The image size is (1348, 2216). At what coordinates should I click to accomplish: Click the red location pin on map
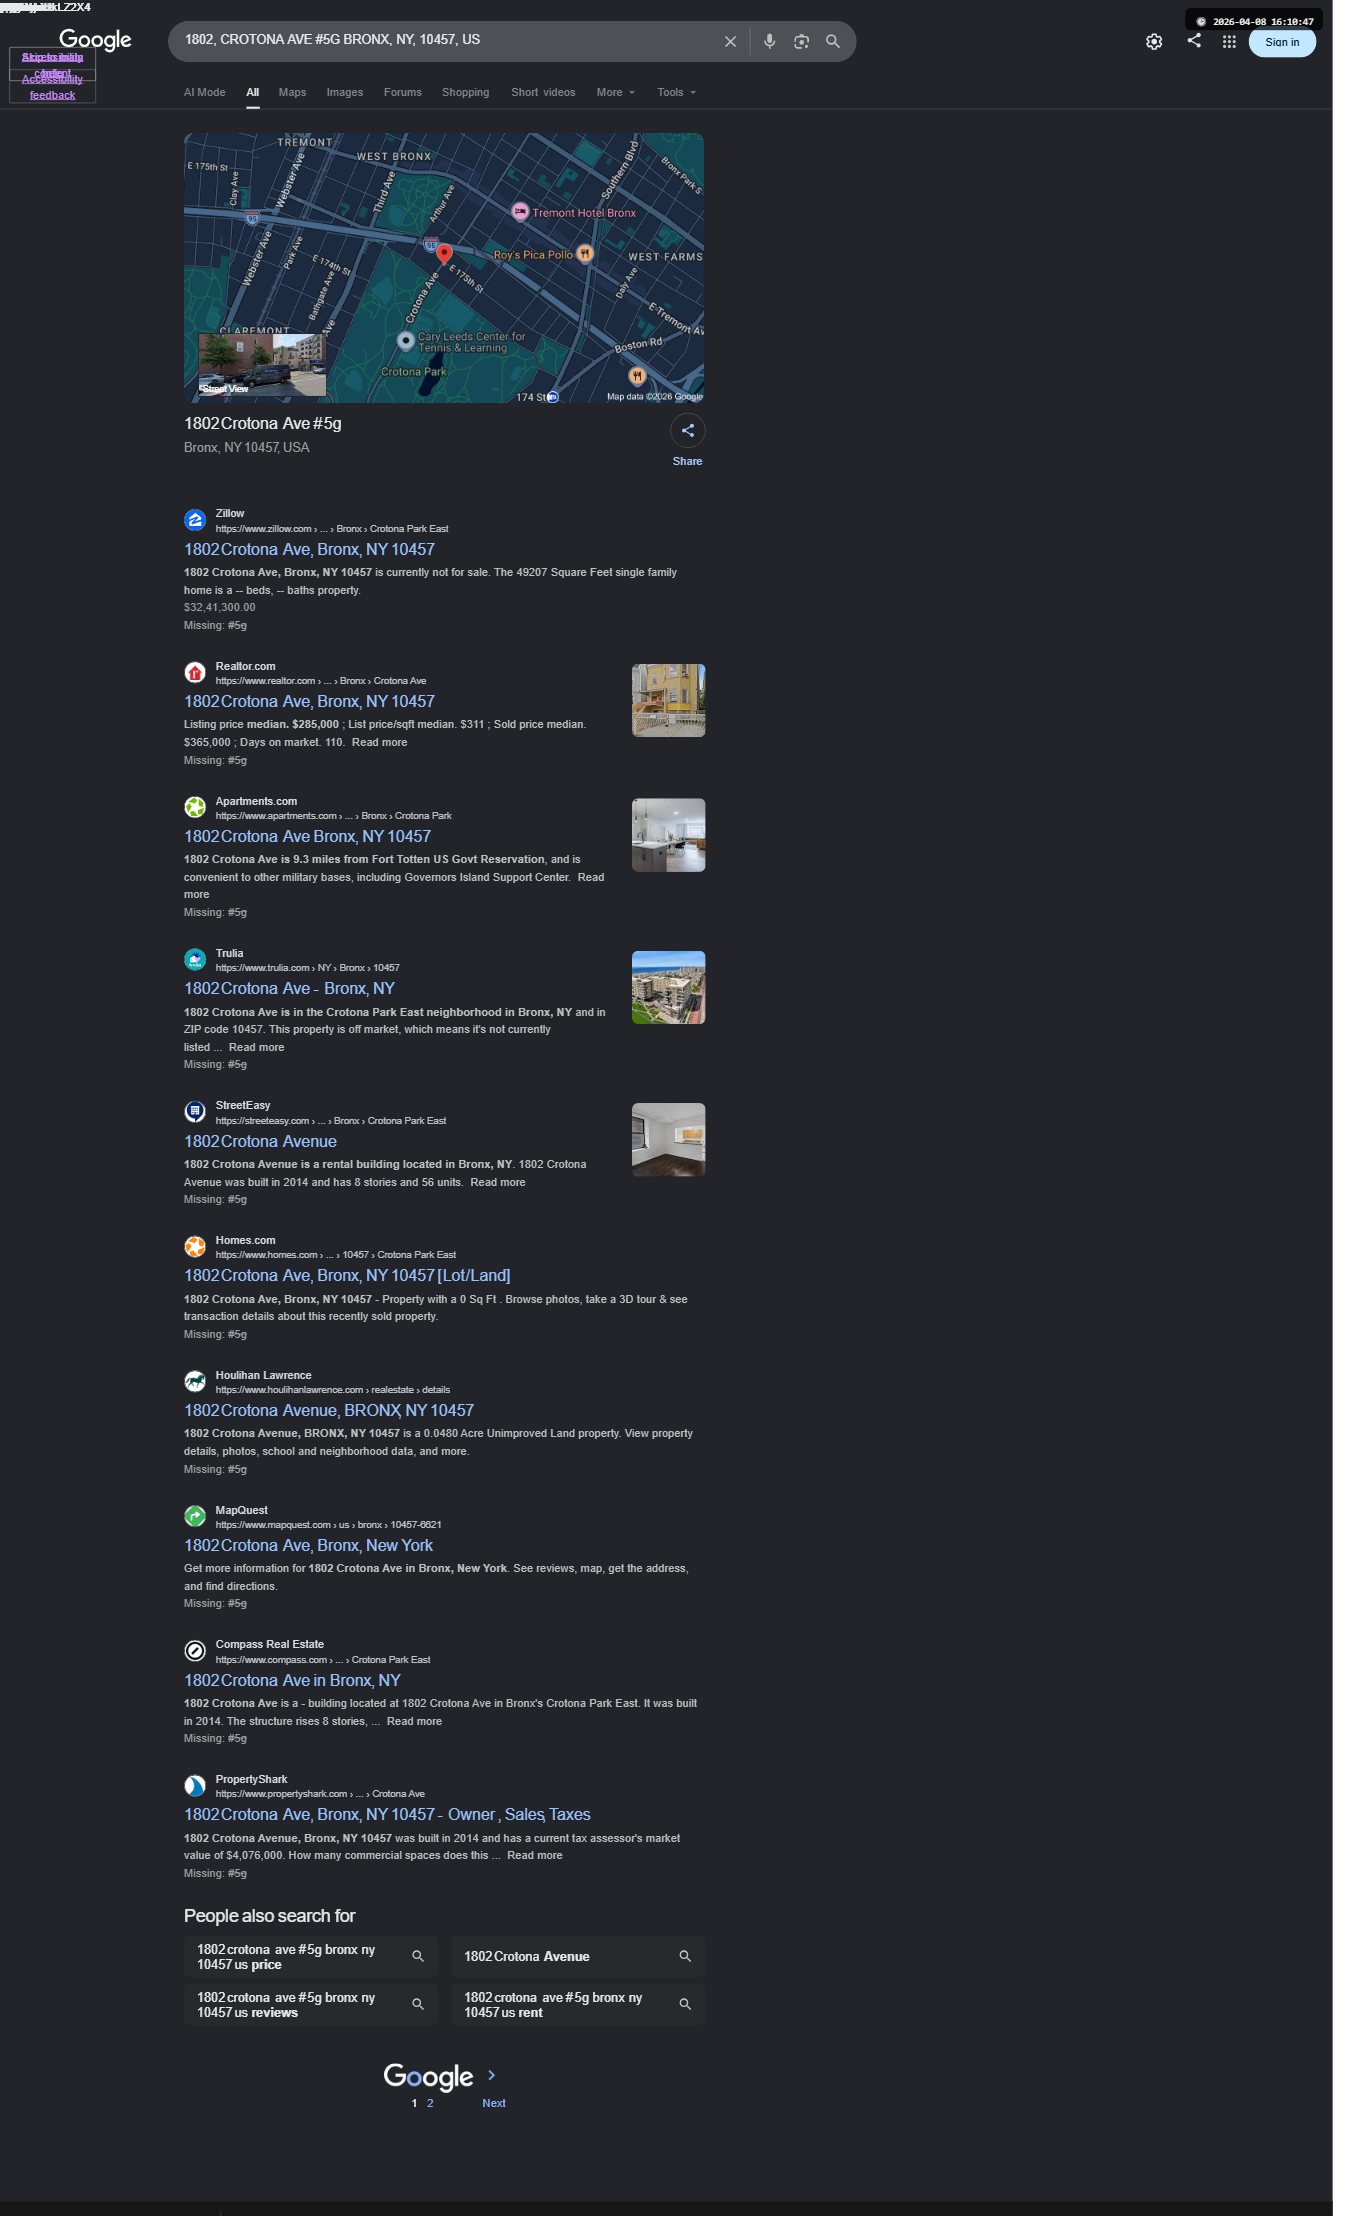click(444, 254)
